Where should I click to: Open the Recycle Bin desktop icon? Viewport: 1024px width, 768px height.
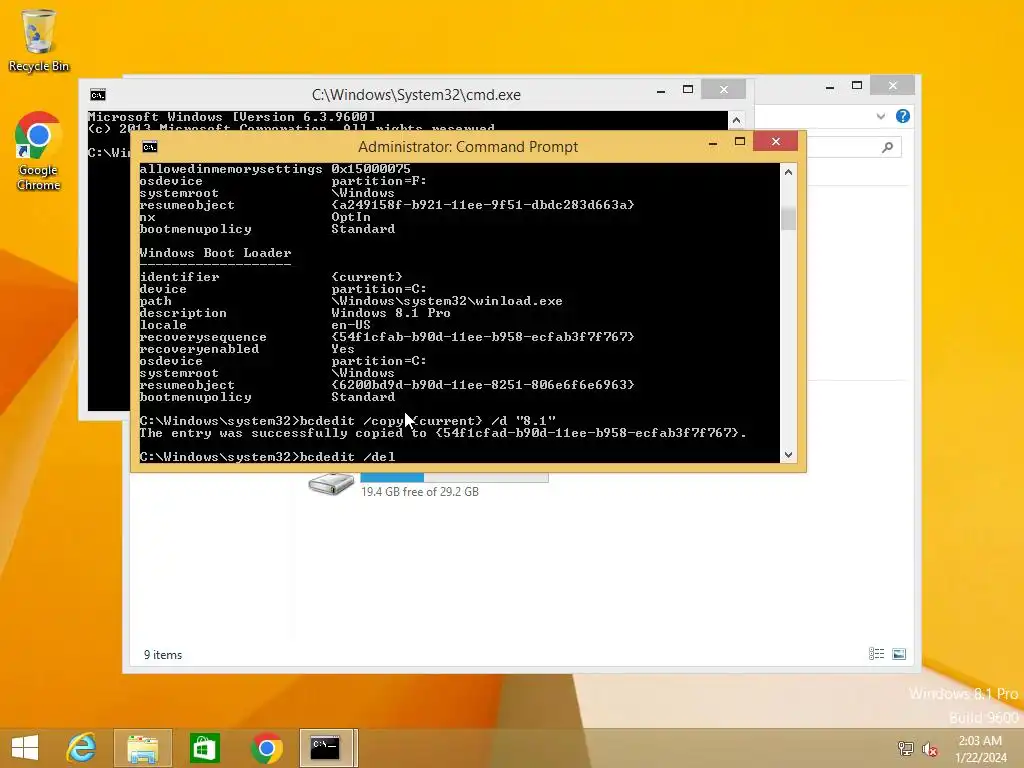coord(39,39)
